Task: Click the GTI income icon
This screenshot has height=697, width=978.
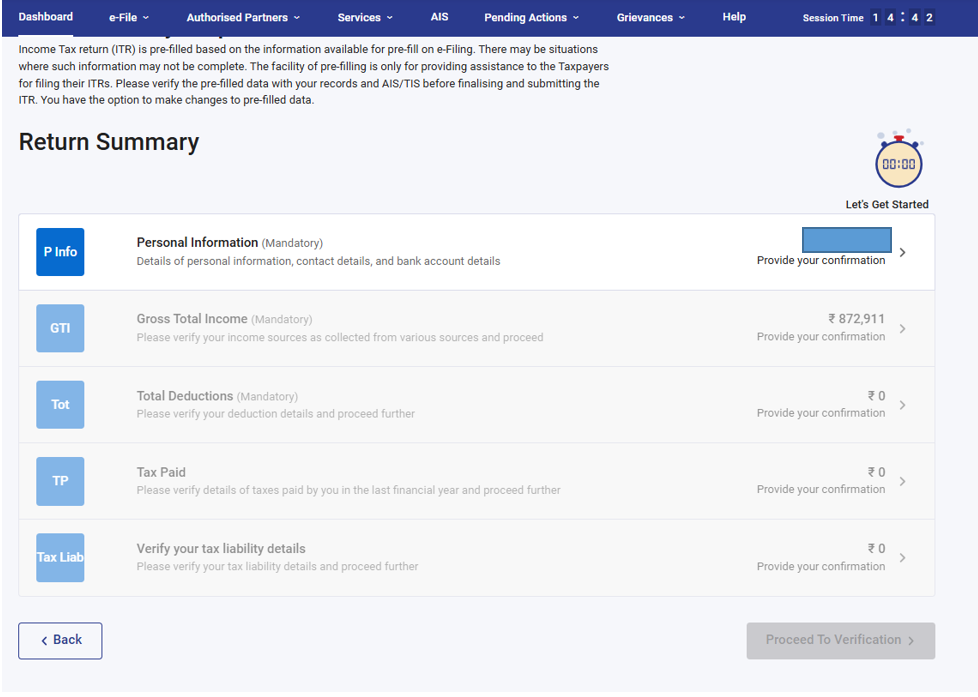Action: tap(60, 328)
